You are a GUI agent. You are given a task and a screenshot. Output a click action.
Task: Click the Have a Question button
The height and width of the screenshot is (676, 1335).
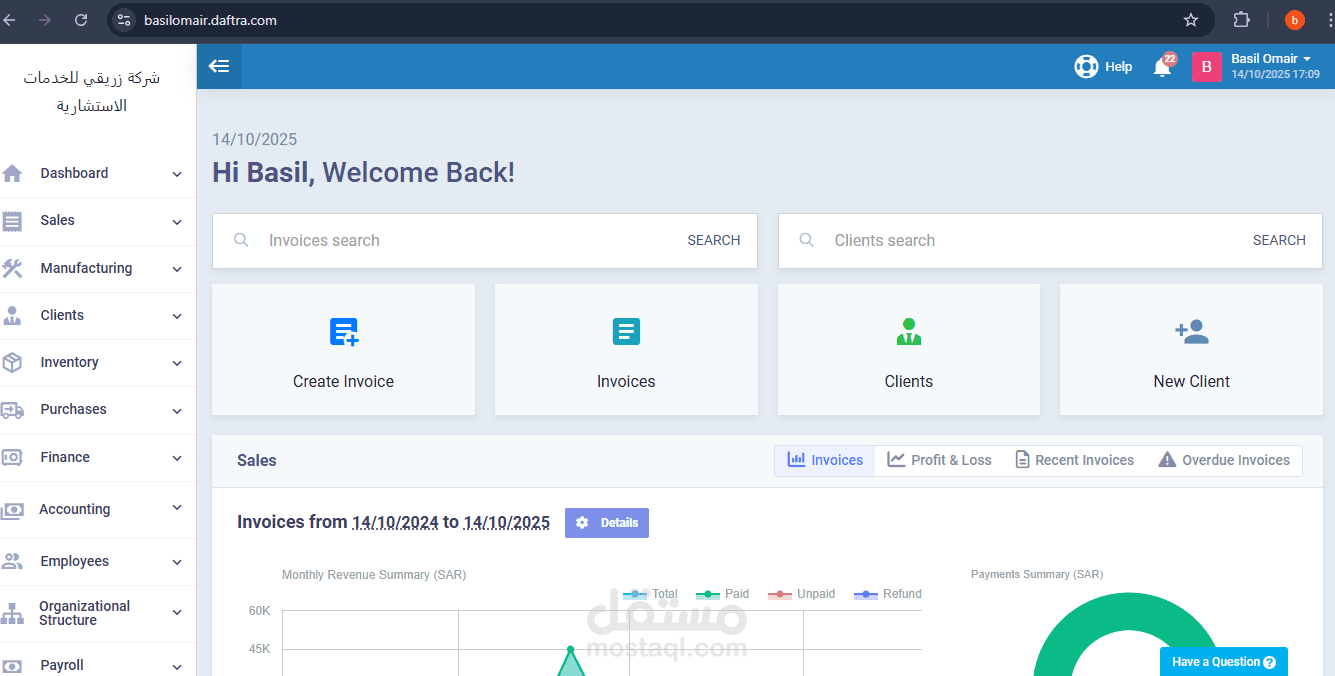1224,662
